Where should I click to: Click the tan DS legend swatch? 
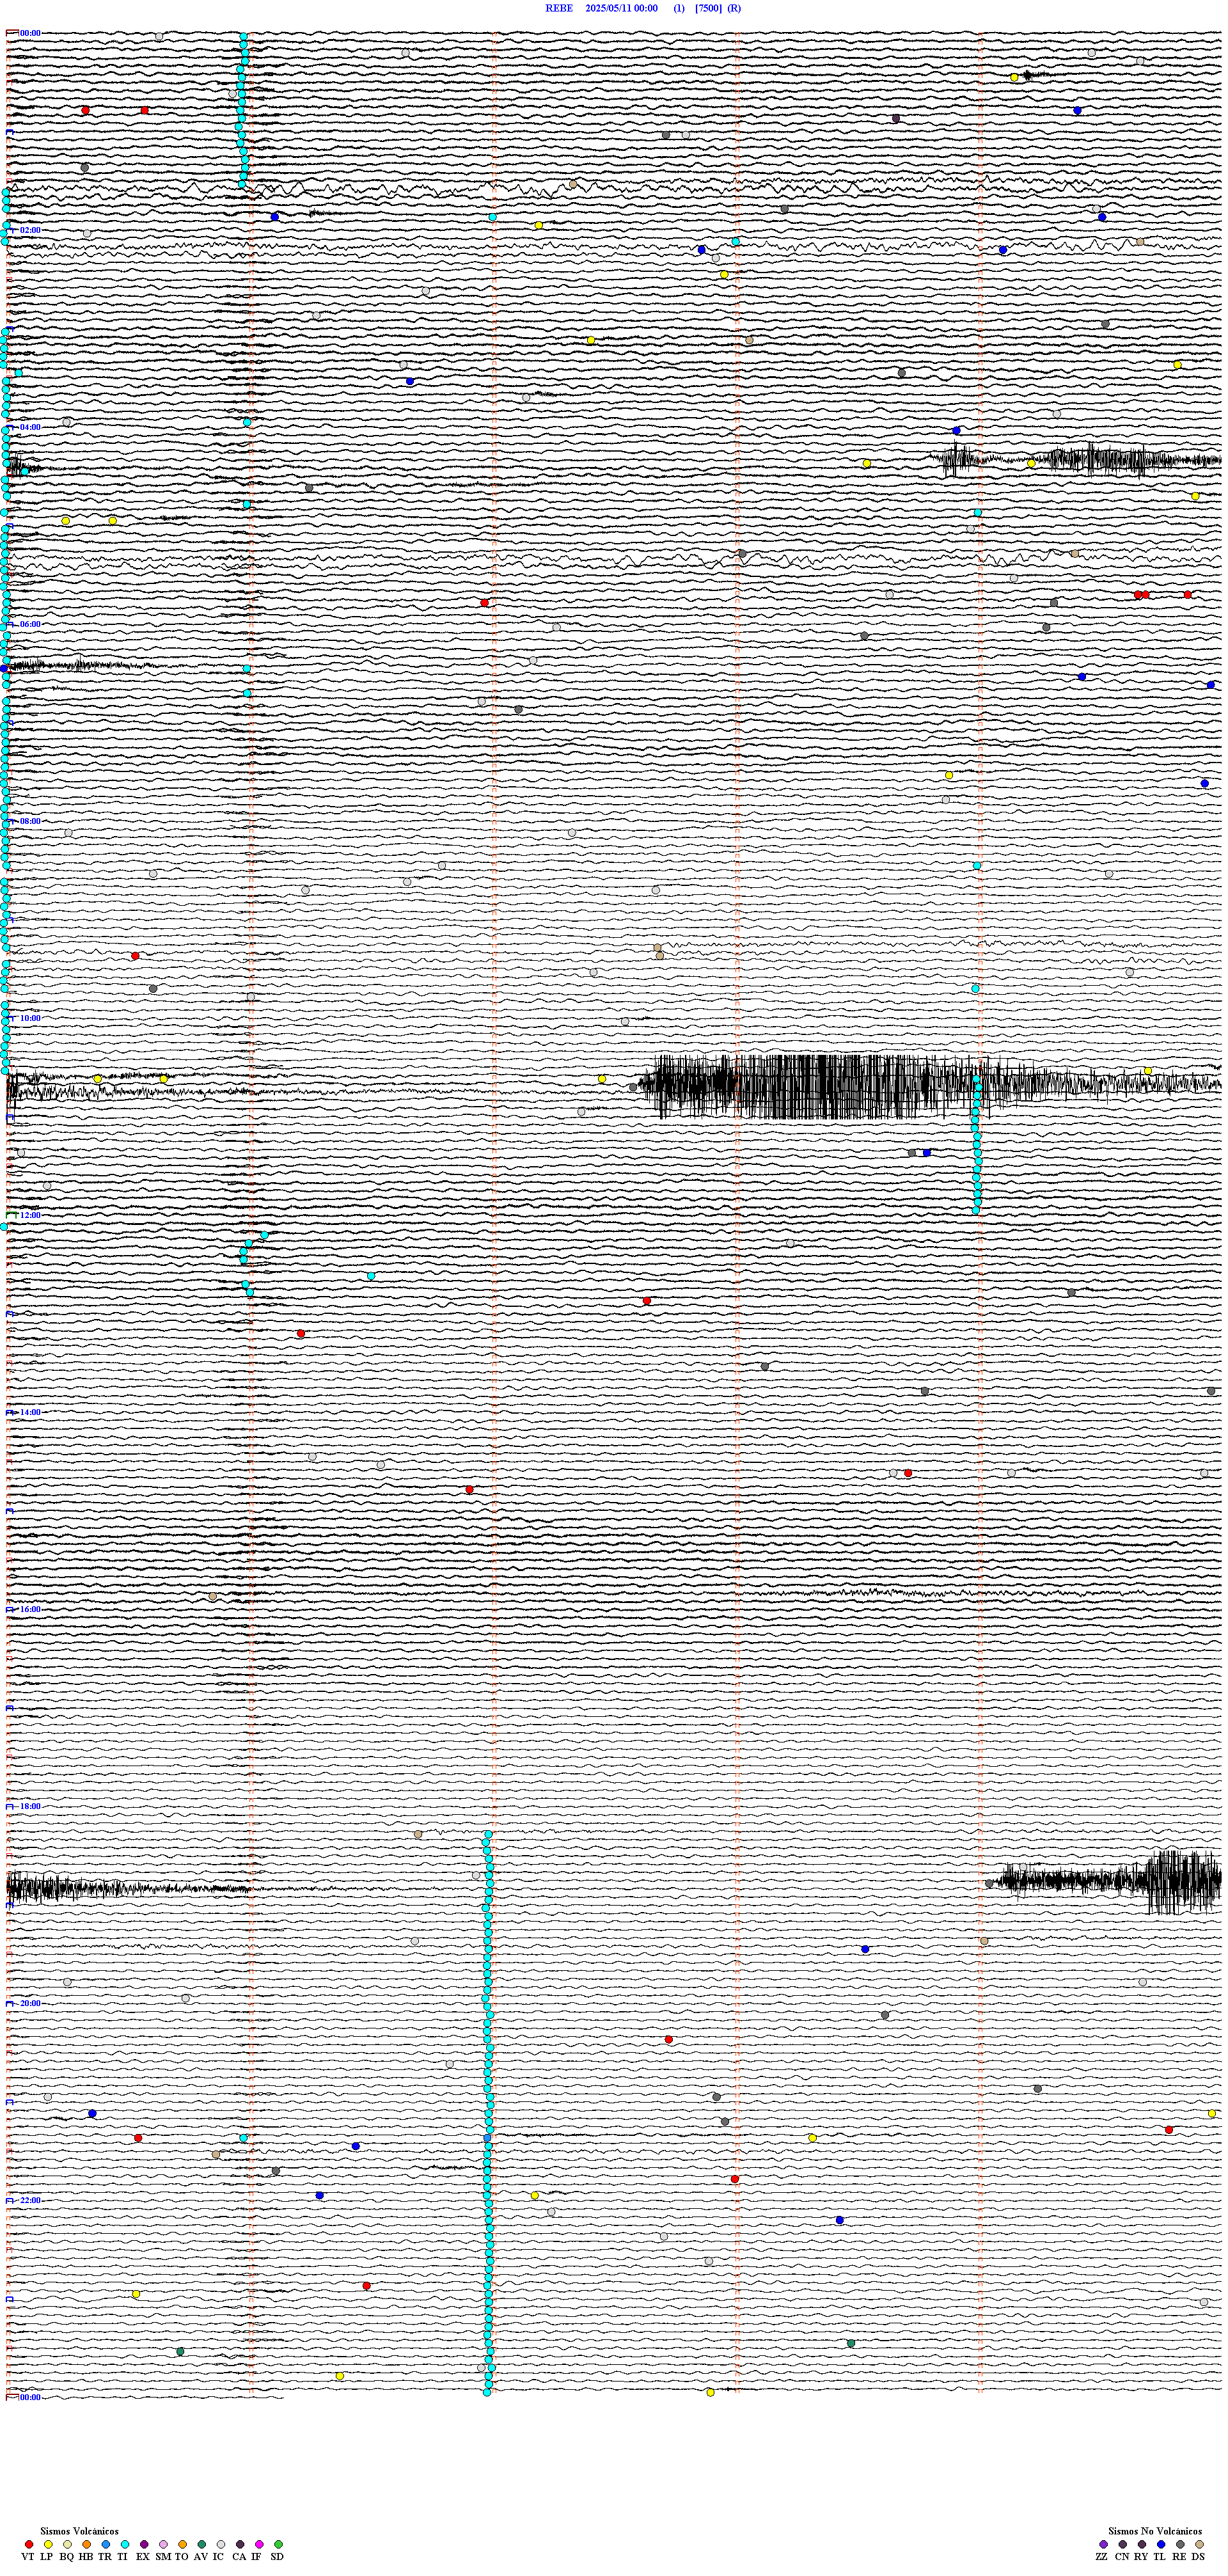(1199, 2543)
